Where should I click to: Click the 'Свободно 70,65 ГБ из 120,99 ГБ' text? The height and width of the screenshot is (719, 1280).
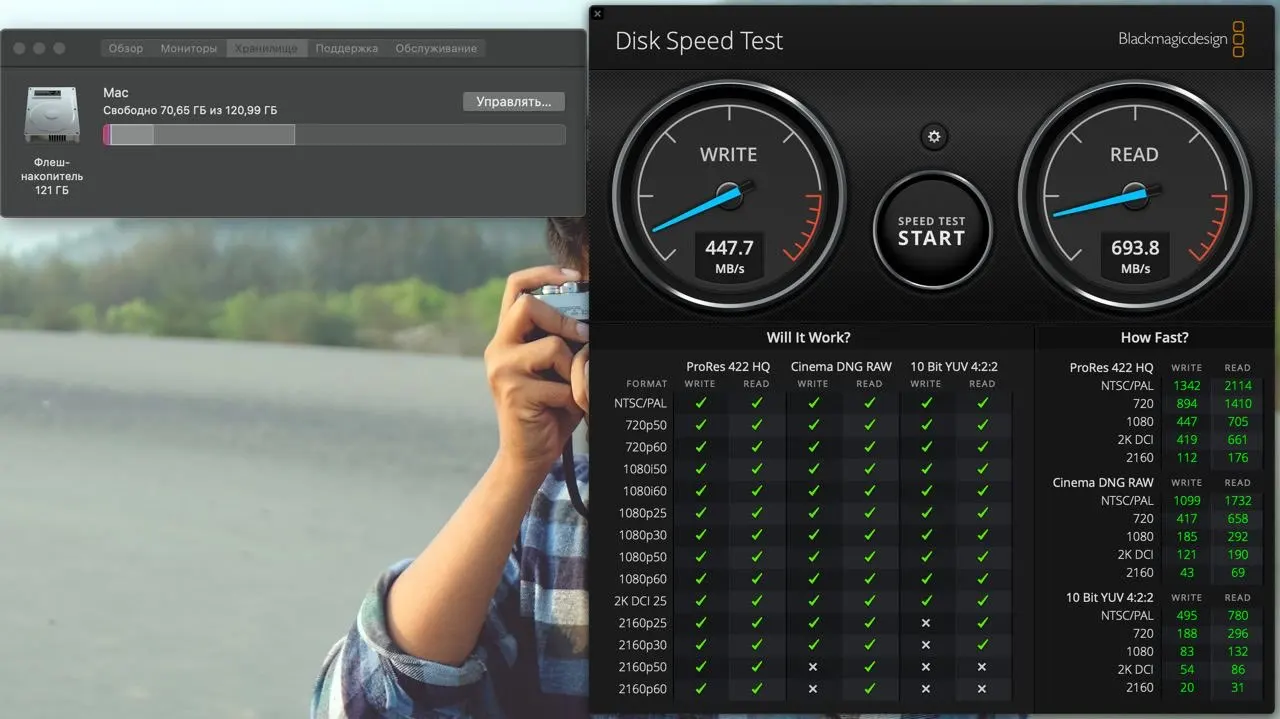(x=190, y=110)
